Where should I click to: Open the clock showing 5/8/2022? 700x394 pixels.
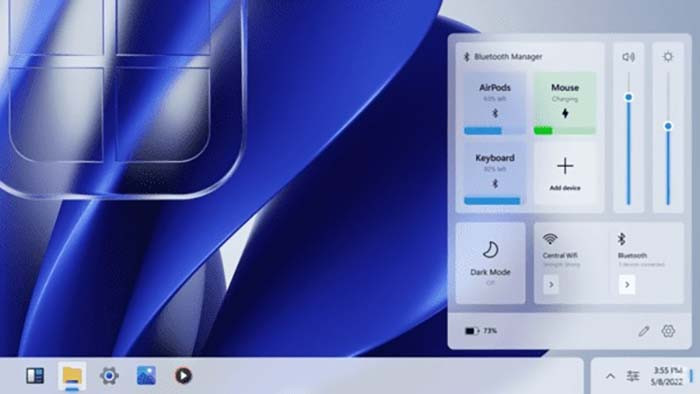[667, 376]
